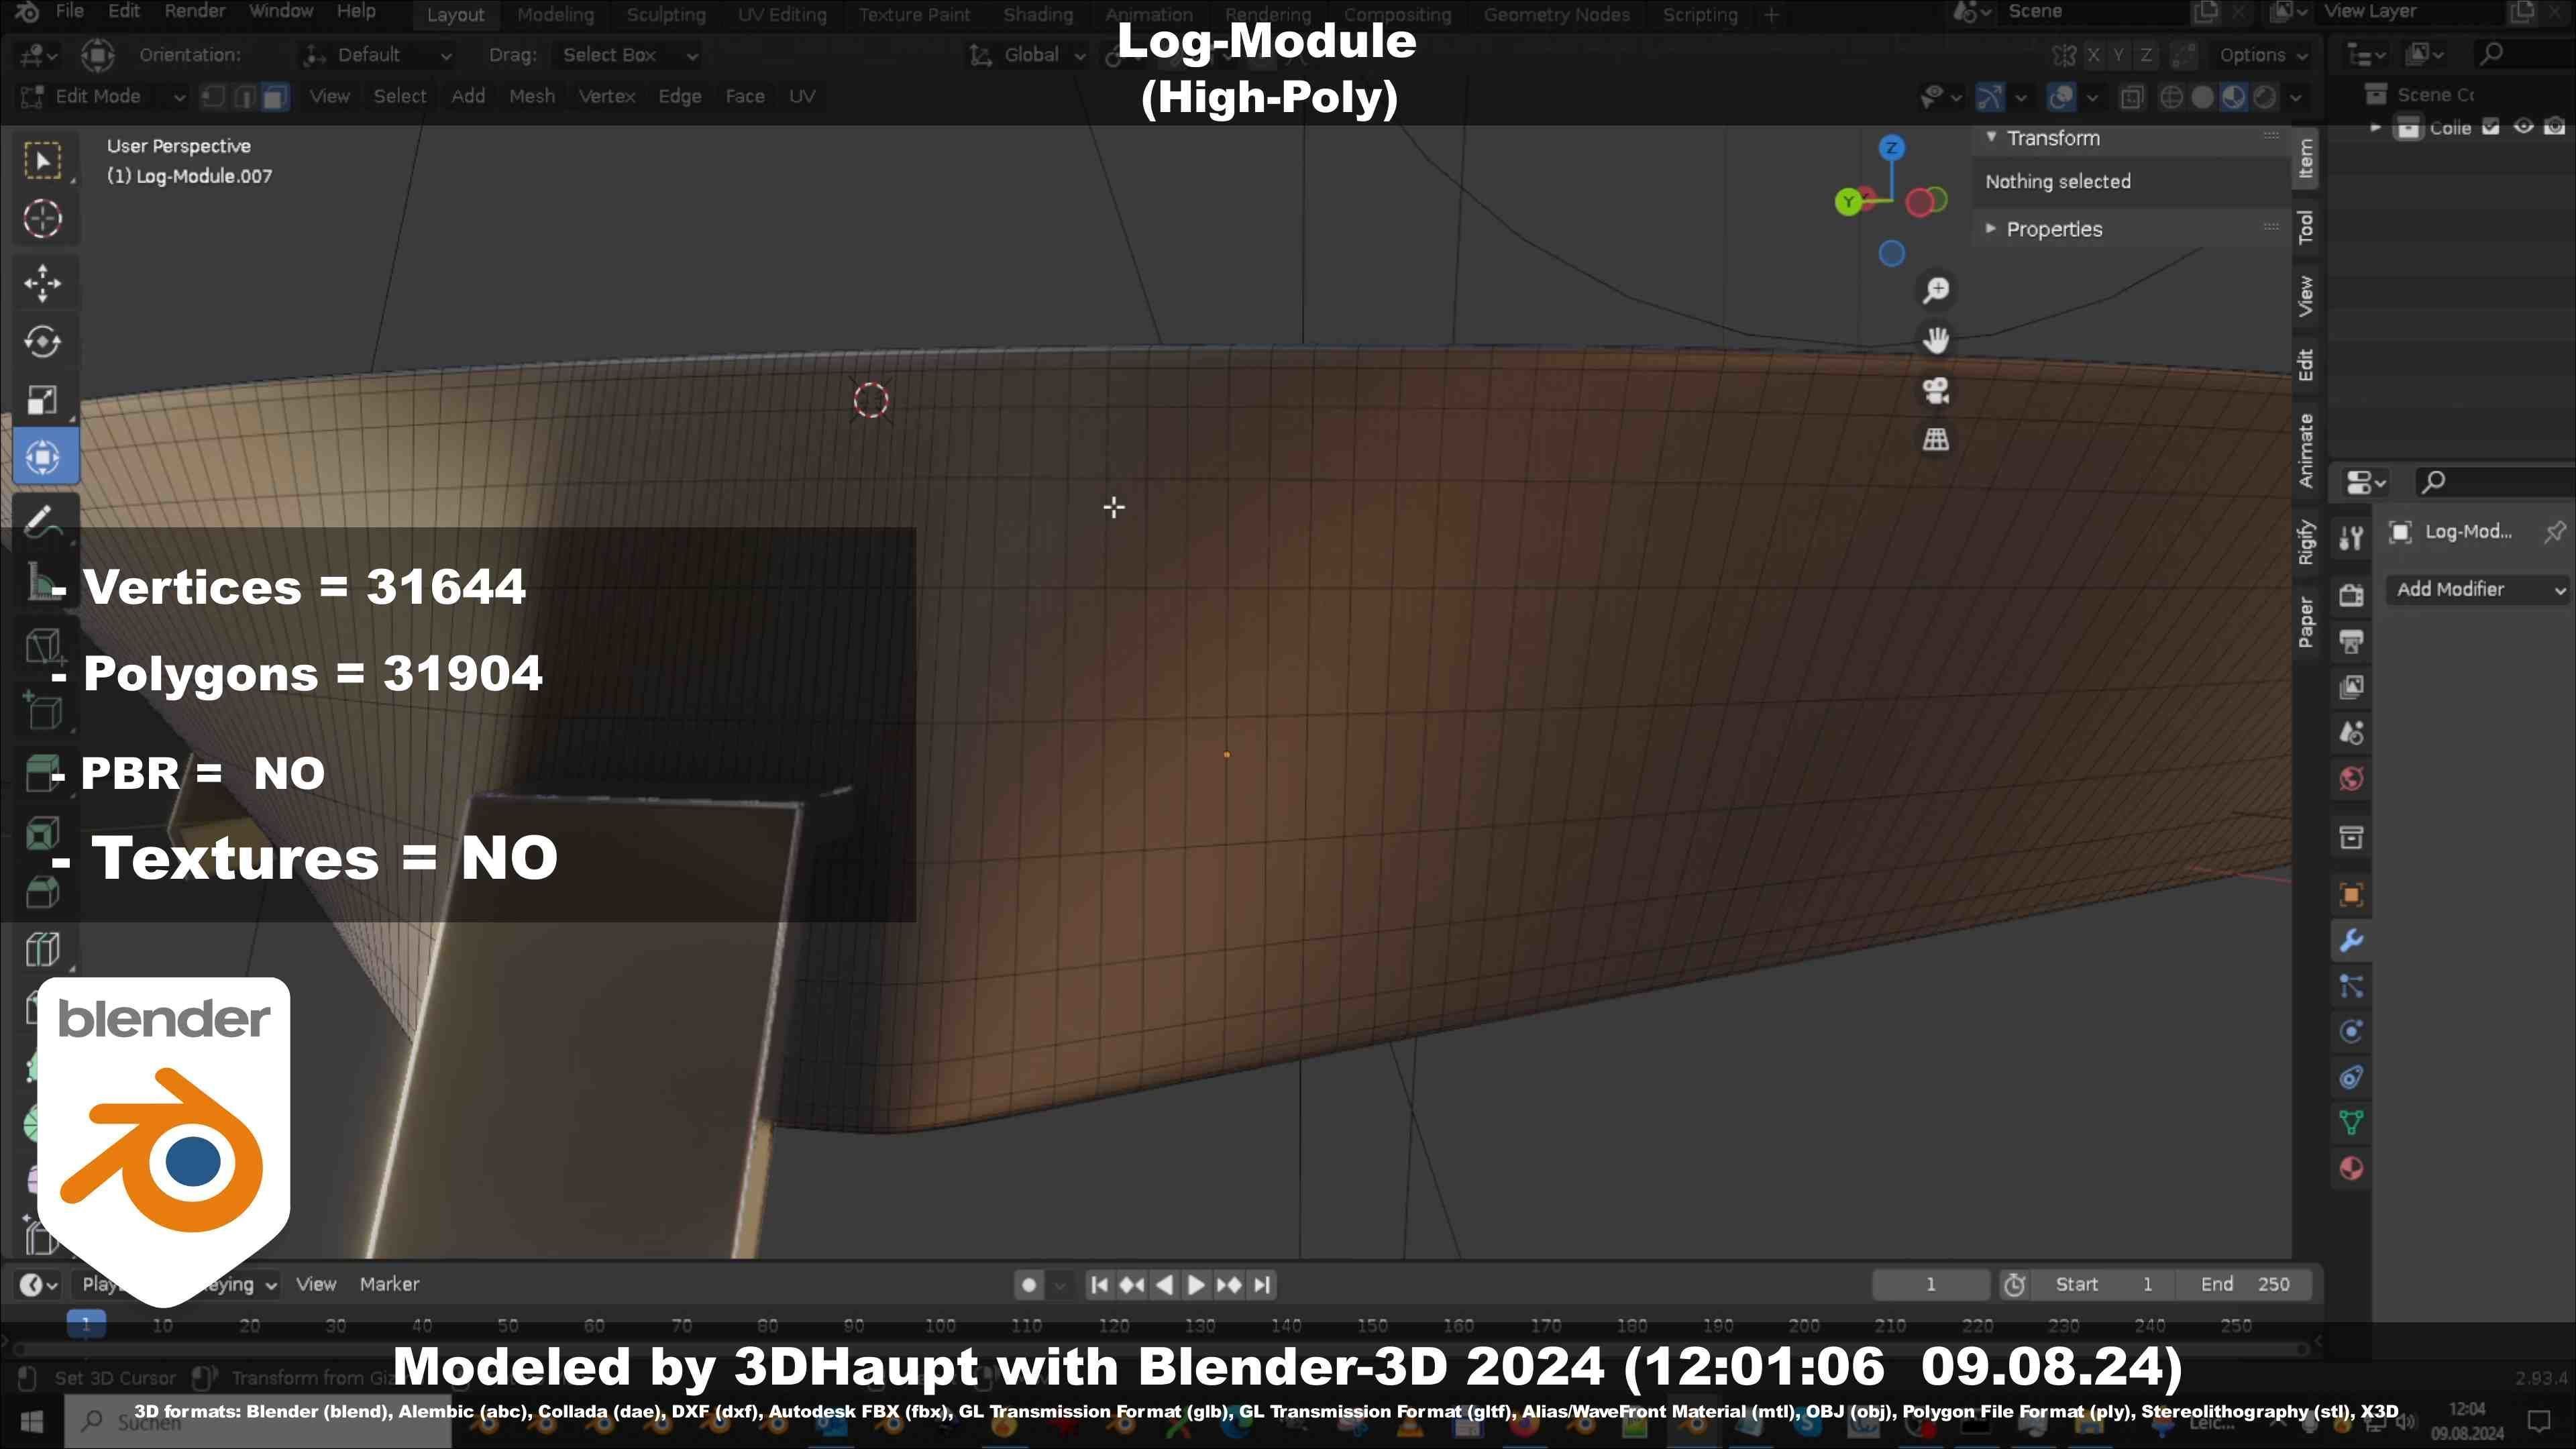The image size is (2576, 1449).
Task: Open the World properties tab
Action: click(2351, 779)
